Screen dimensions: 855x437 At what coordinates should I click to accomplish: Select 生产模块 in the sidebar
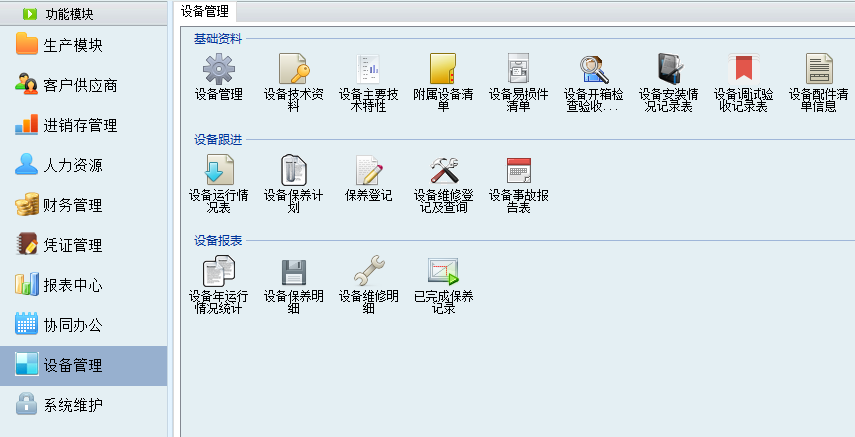(x=72, y=46)
